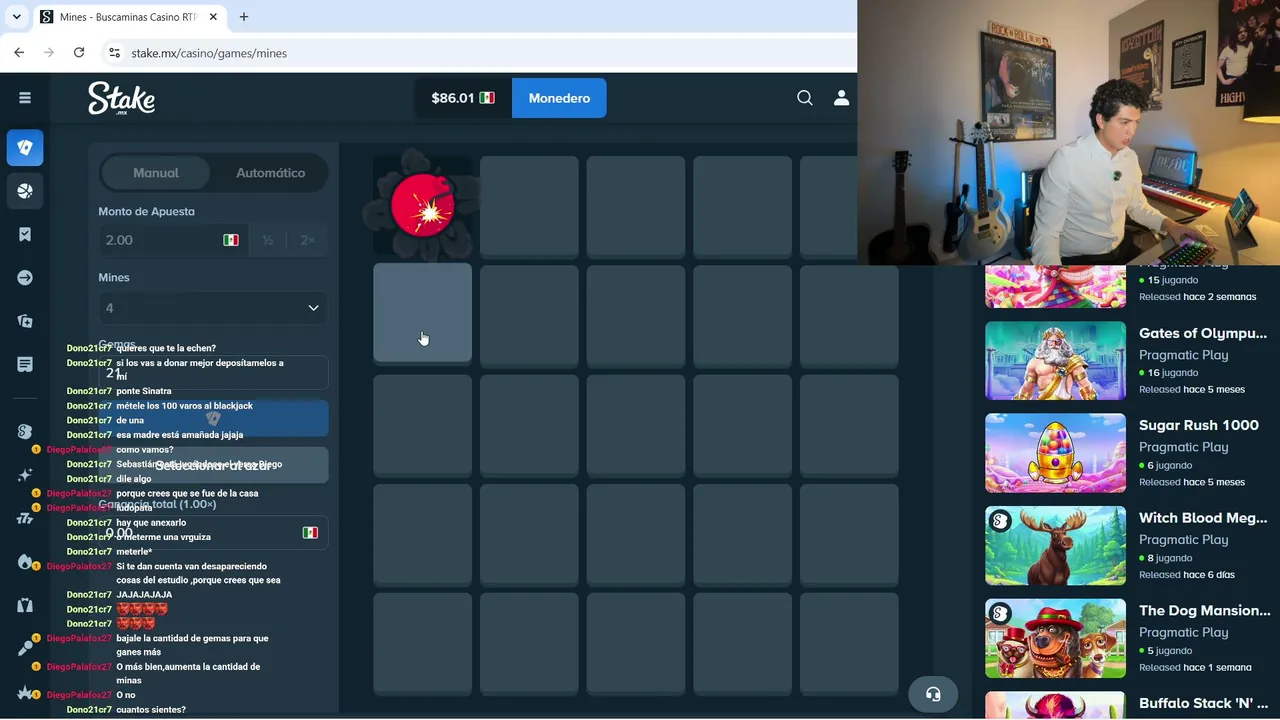Image resolution: width=1280 pixels, height=720 pixels.
Task: Open the Sports basketball icon in sidebar
Action: click(25, 191)
